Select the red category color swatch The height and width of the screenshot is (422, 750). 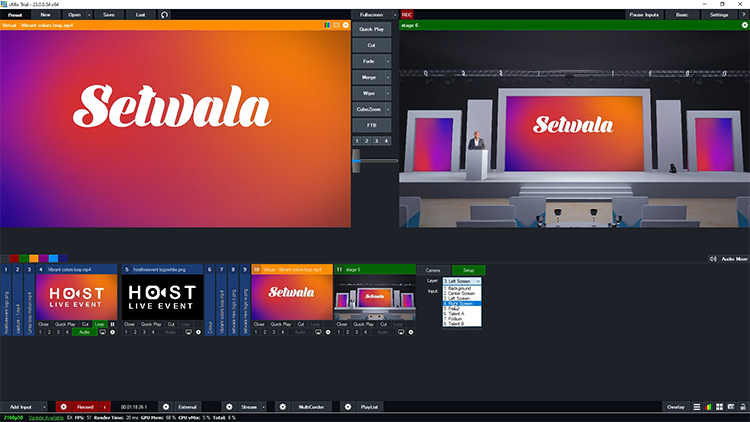click(x=16, y=260)
